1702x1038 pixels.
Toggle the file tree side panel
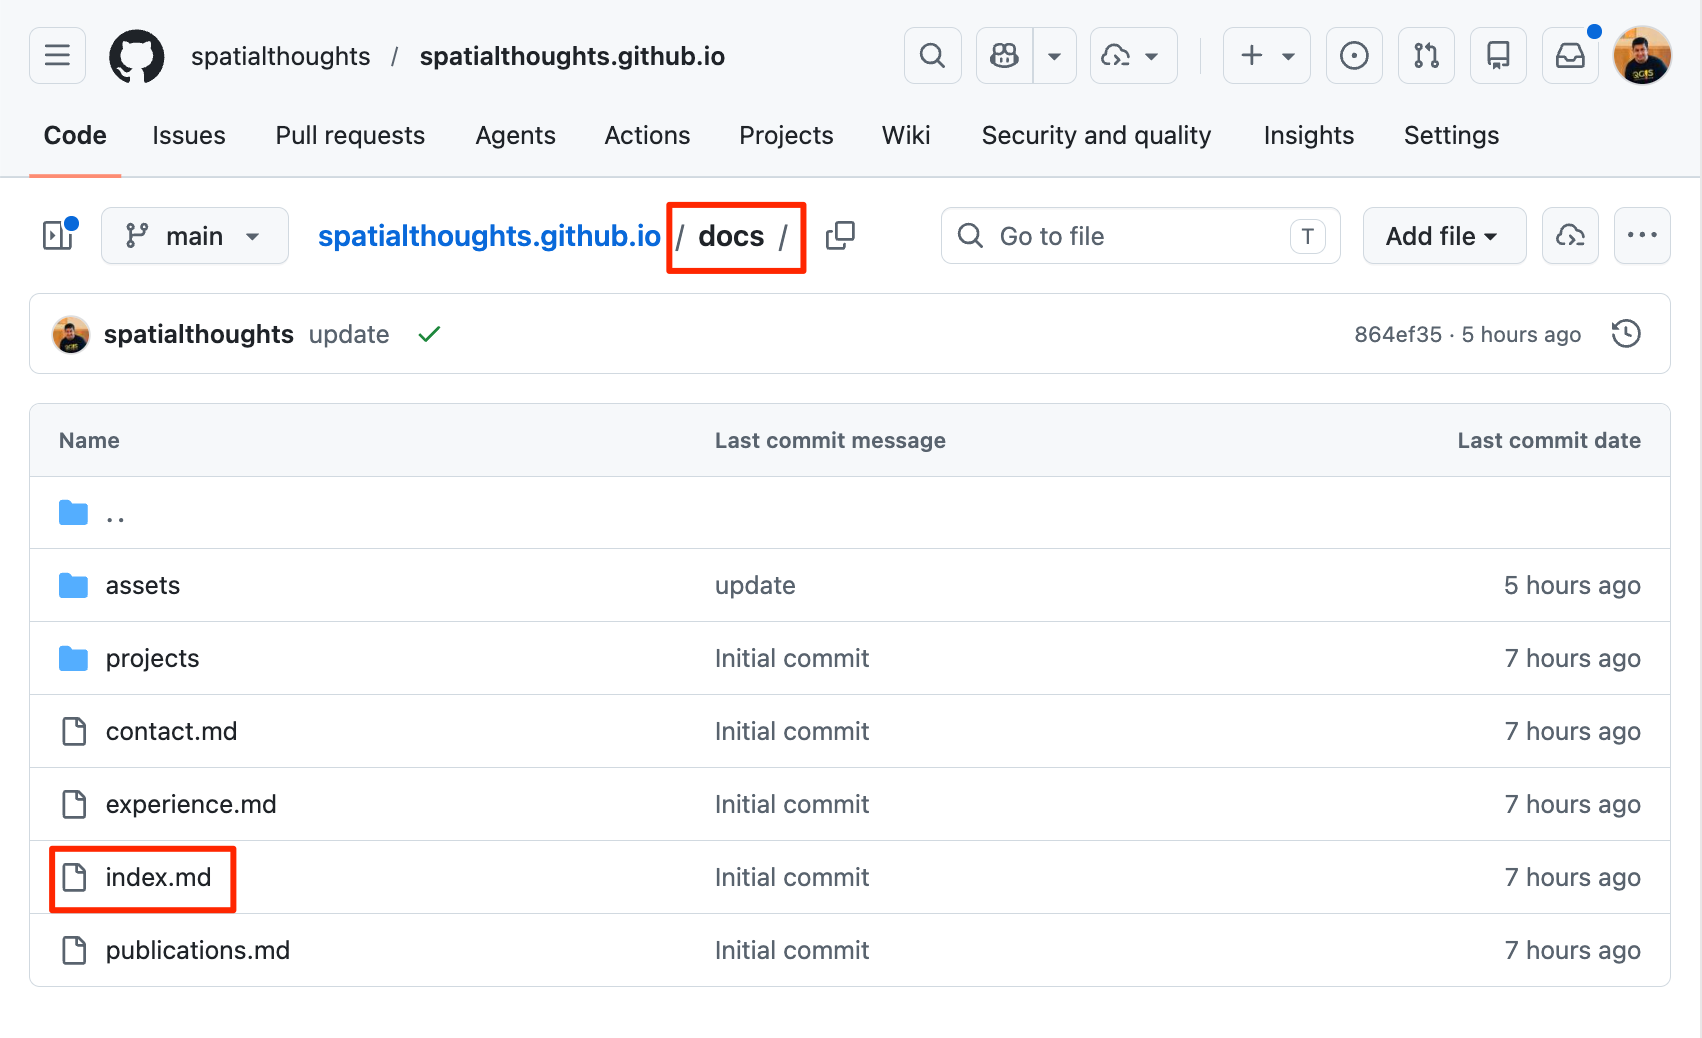[x=58, y=236]
